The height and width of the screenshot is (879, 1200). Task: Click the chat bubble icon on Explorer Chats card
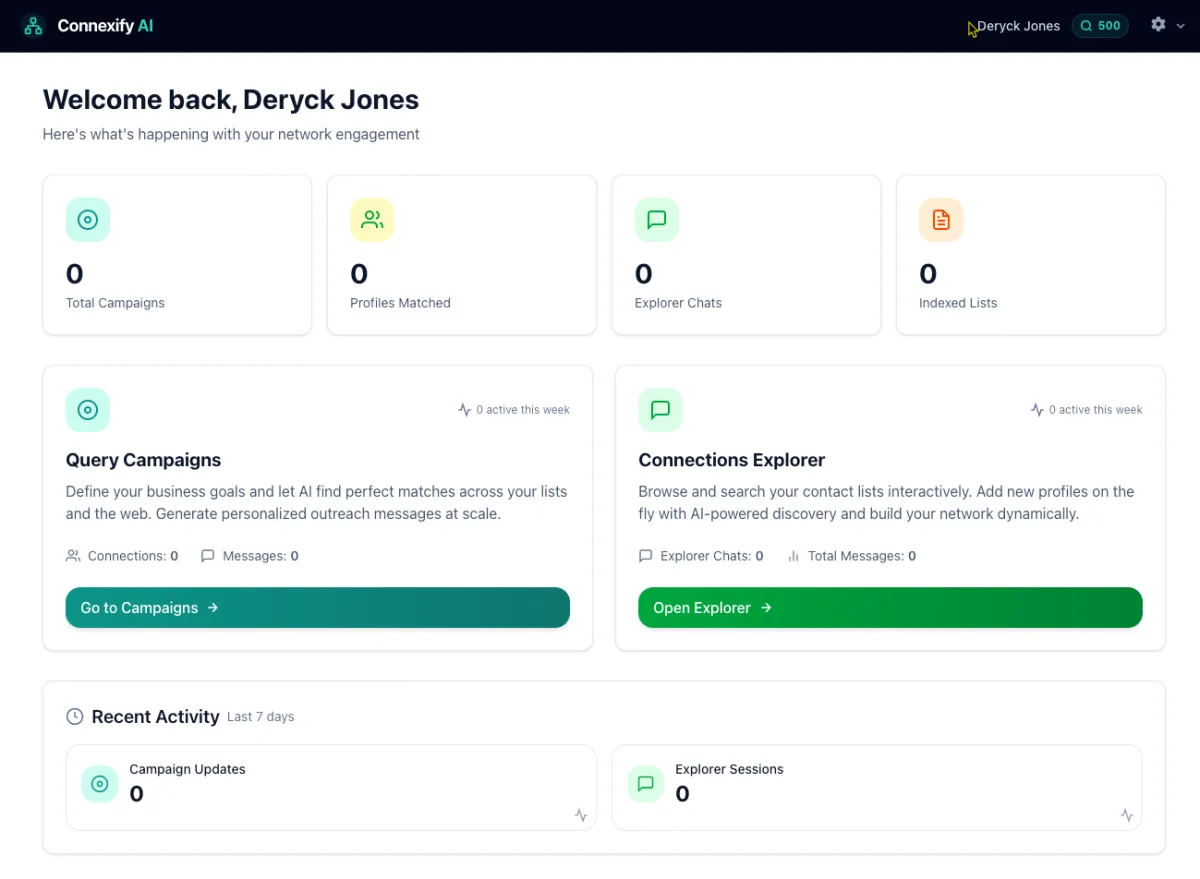pos(656,219)
